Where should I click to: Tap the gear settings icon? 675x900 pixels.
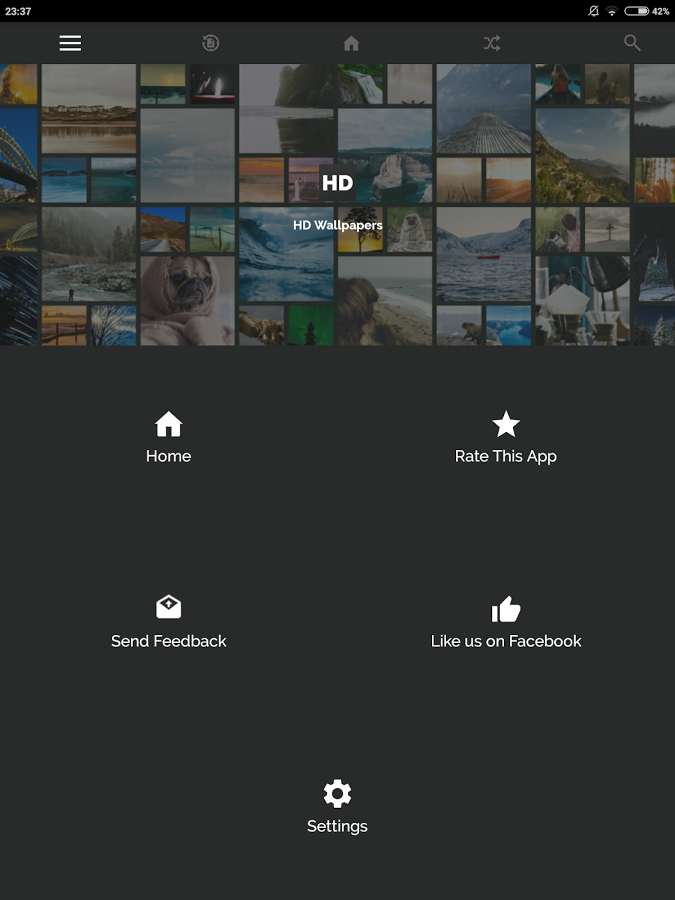point(338,793)
